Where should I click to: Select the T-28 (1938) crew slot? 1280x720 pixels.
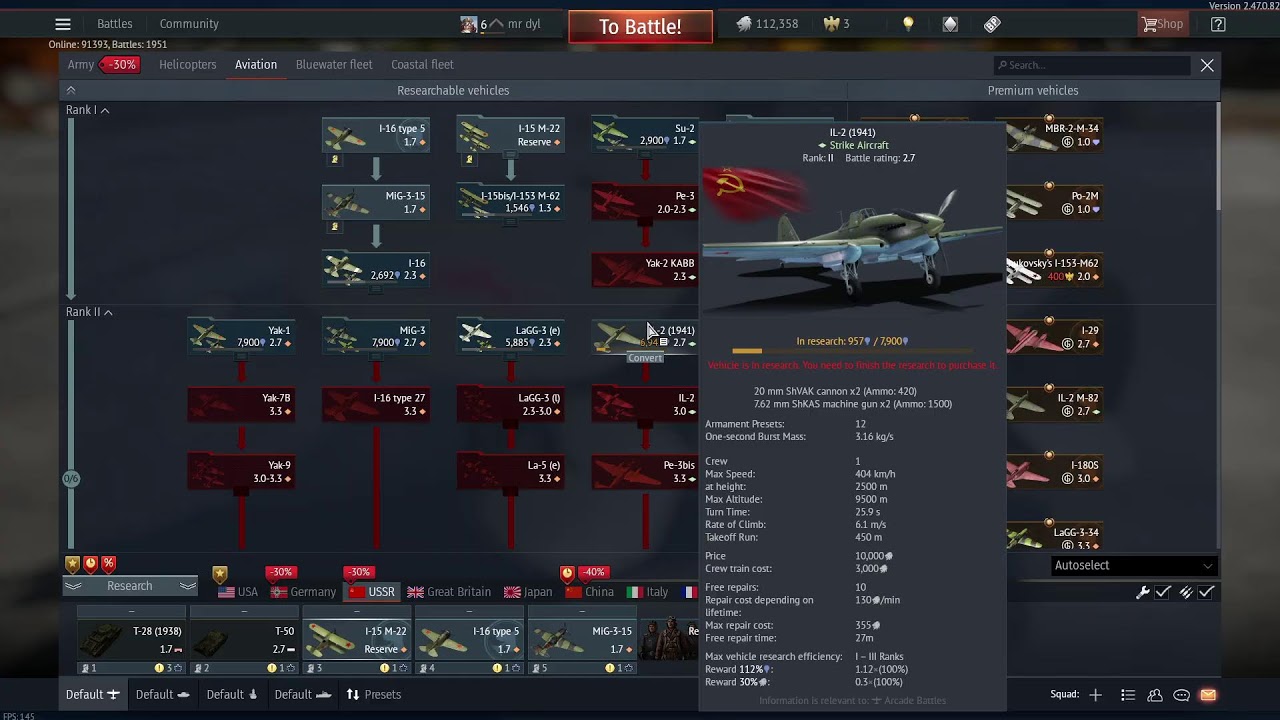point(131,640)
